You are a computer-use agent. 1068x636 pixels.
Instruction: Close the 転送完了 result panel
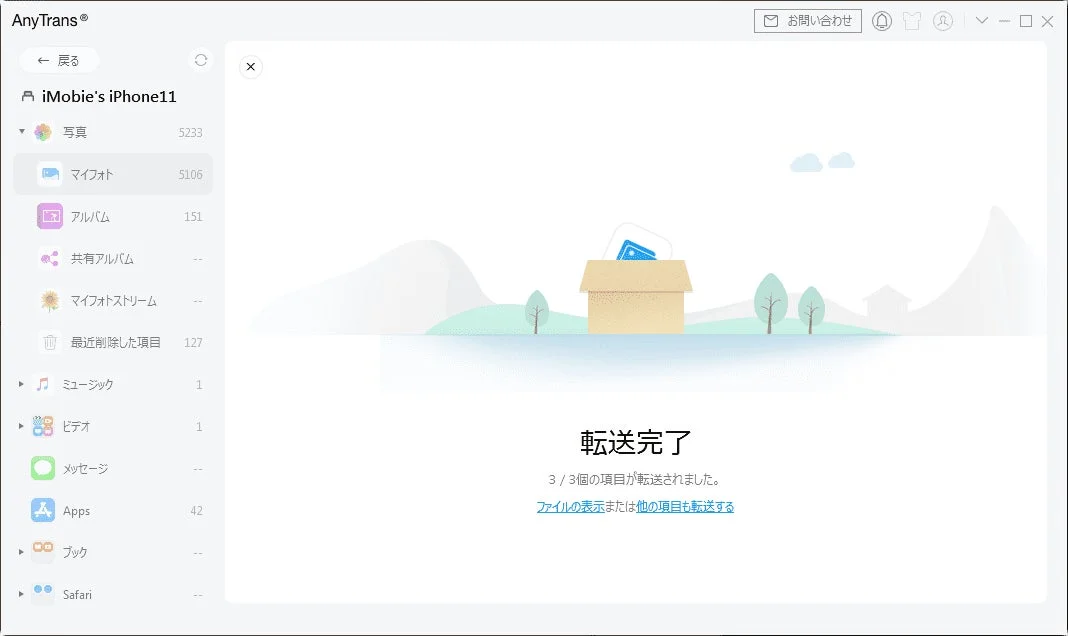tap(250, 66)
